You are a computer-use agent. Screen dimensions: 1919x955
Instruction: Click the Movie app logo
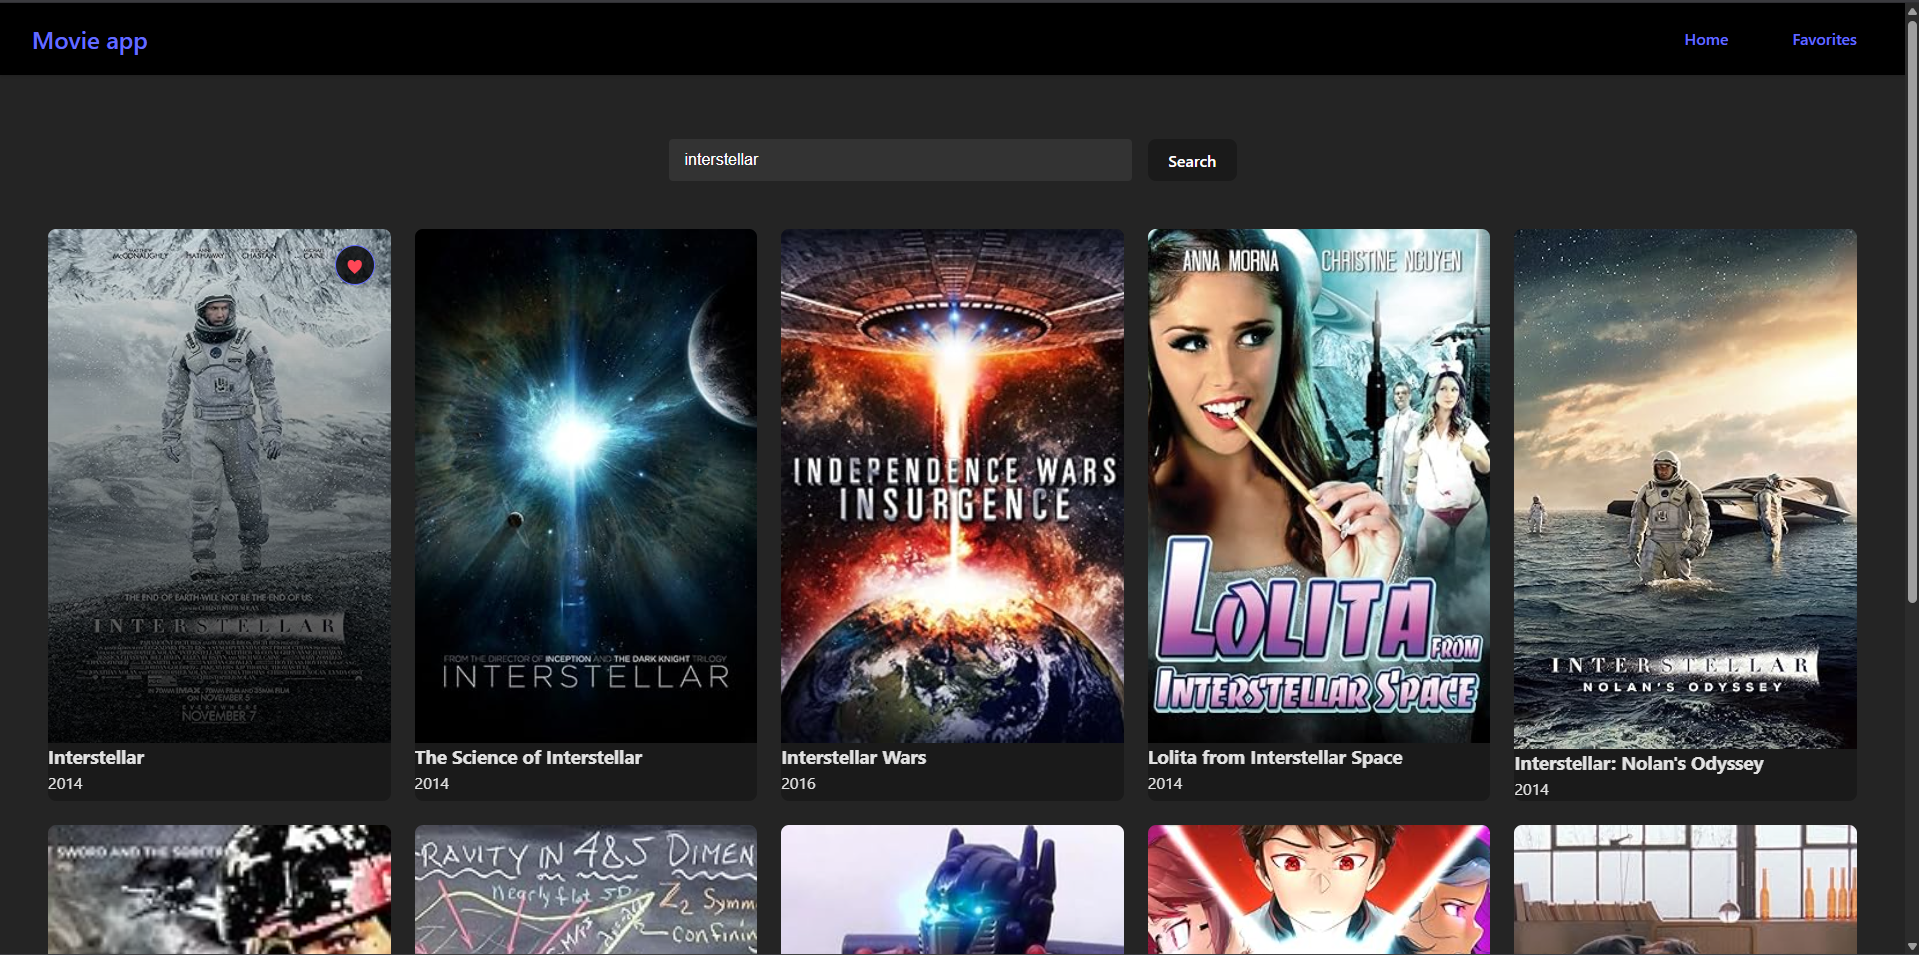click(89, 41)
